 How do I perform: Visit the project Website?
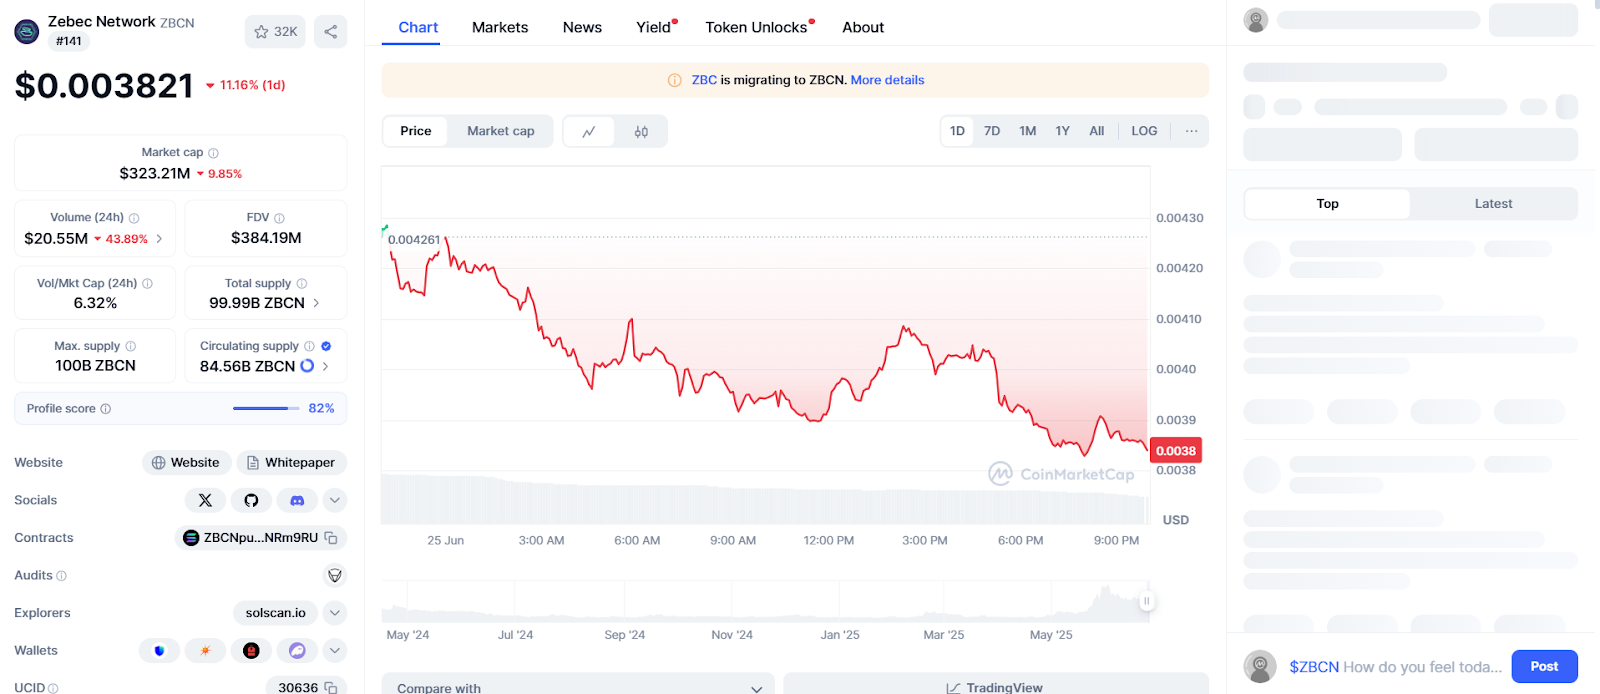[186, 463]
